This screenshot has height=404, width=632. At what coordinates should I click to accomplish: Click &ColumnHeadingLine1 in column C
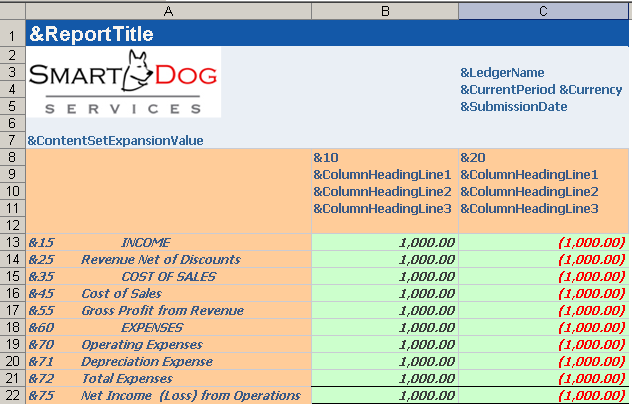543,175
